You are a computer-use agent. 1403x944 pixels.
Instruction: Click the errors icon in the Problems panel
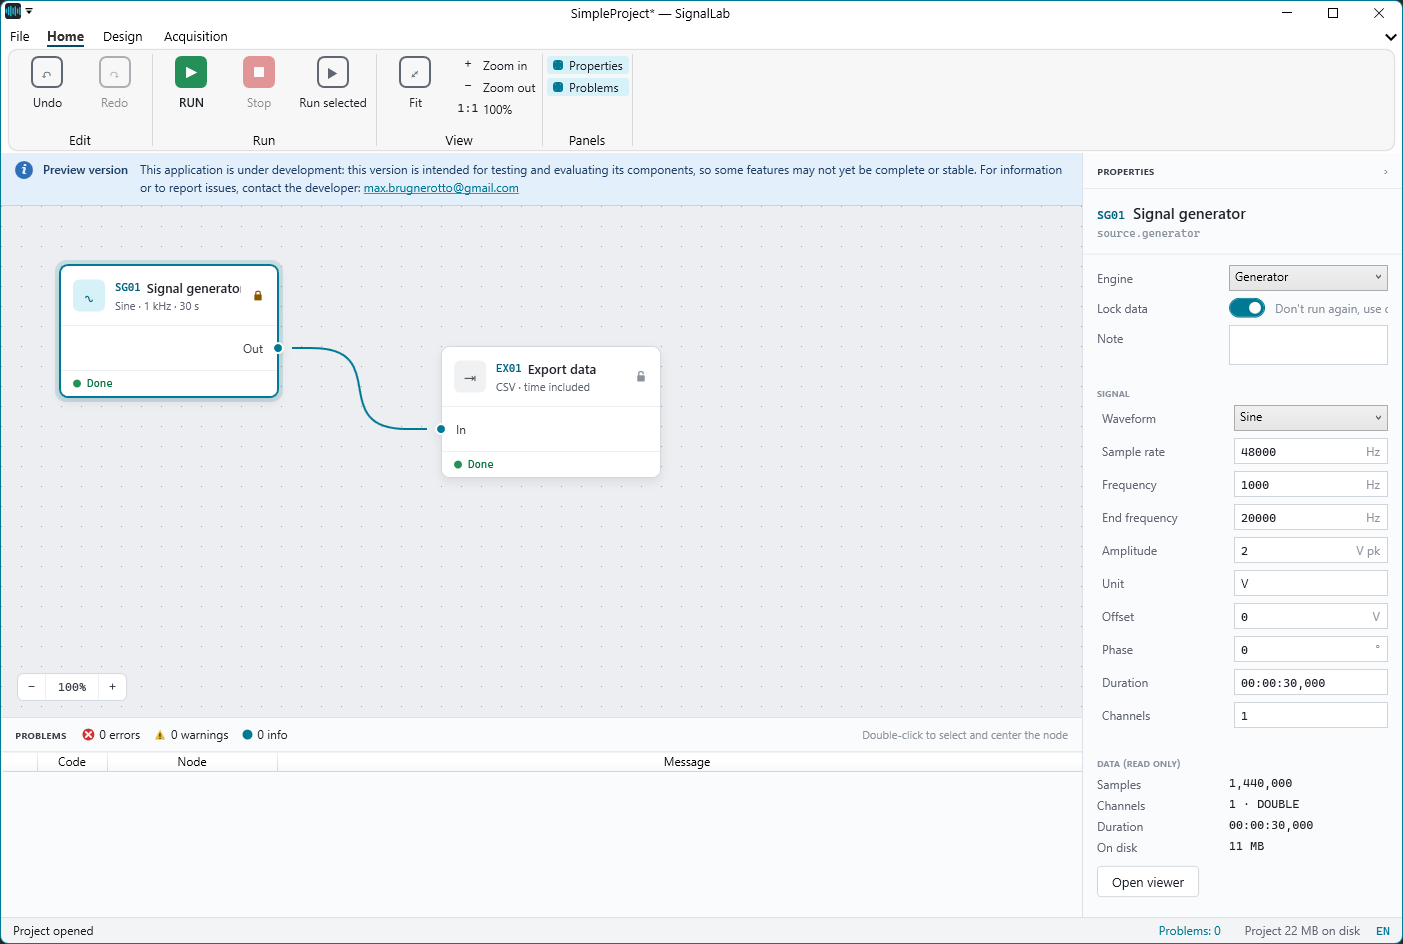(x=88, y=735)
